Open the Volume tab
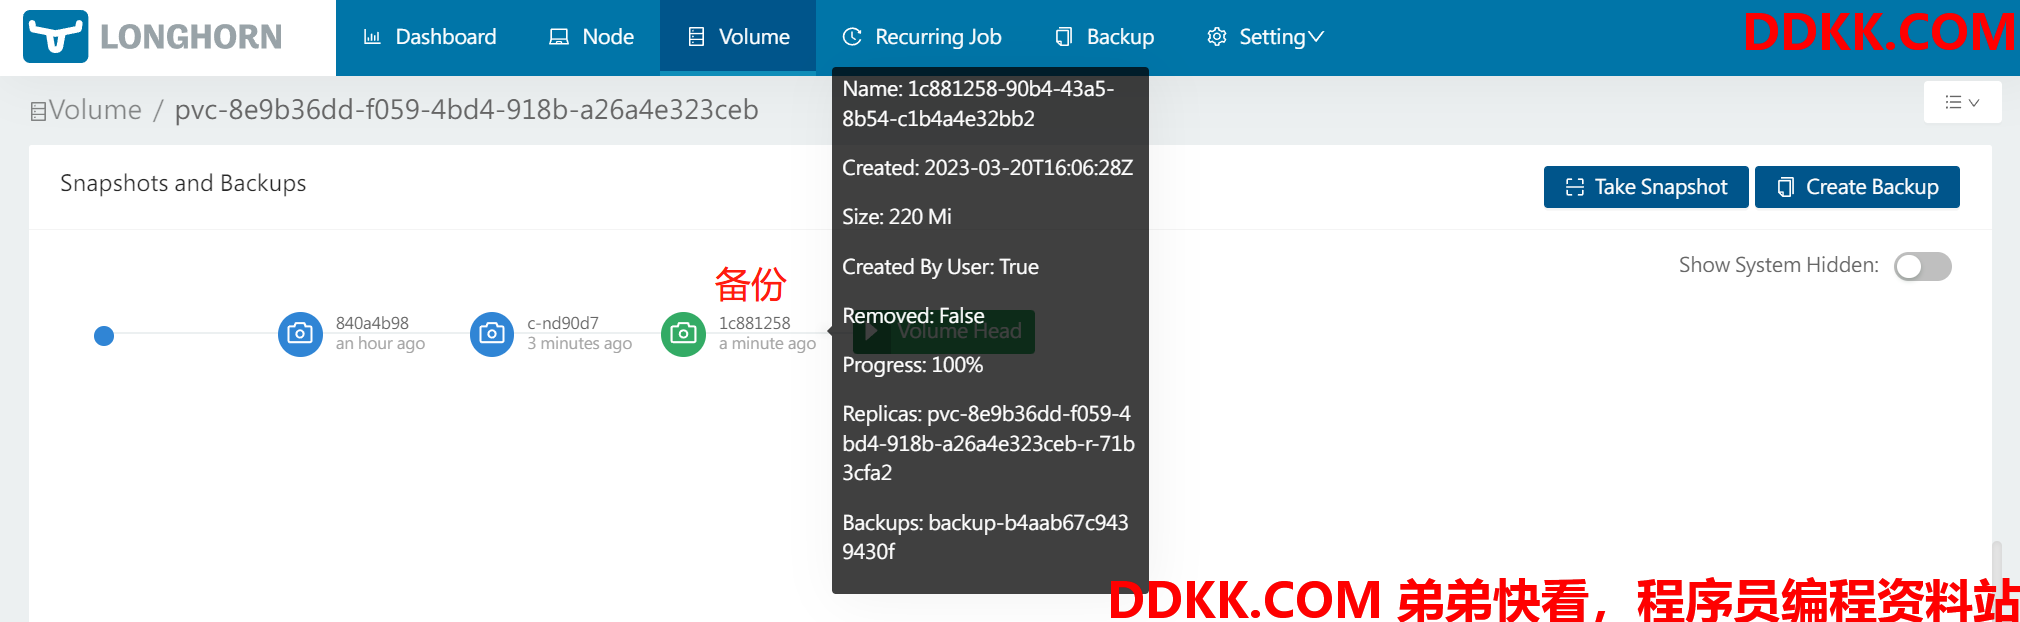 click(738, 37)
